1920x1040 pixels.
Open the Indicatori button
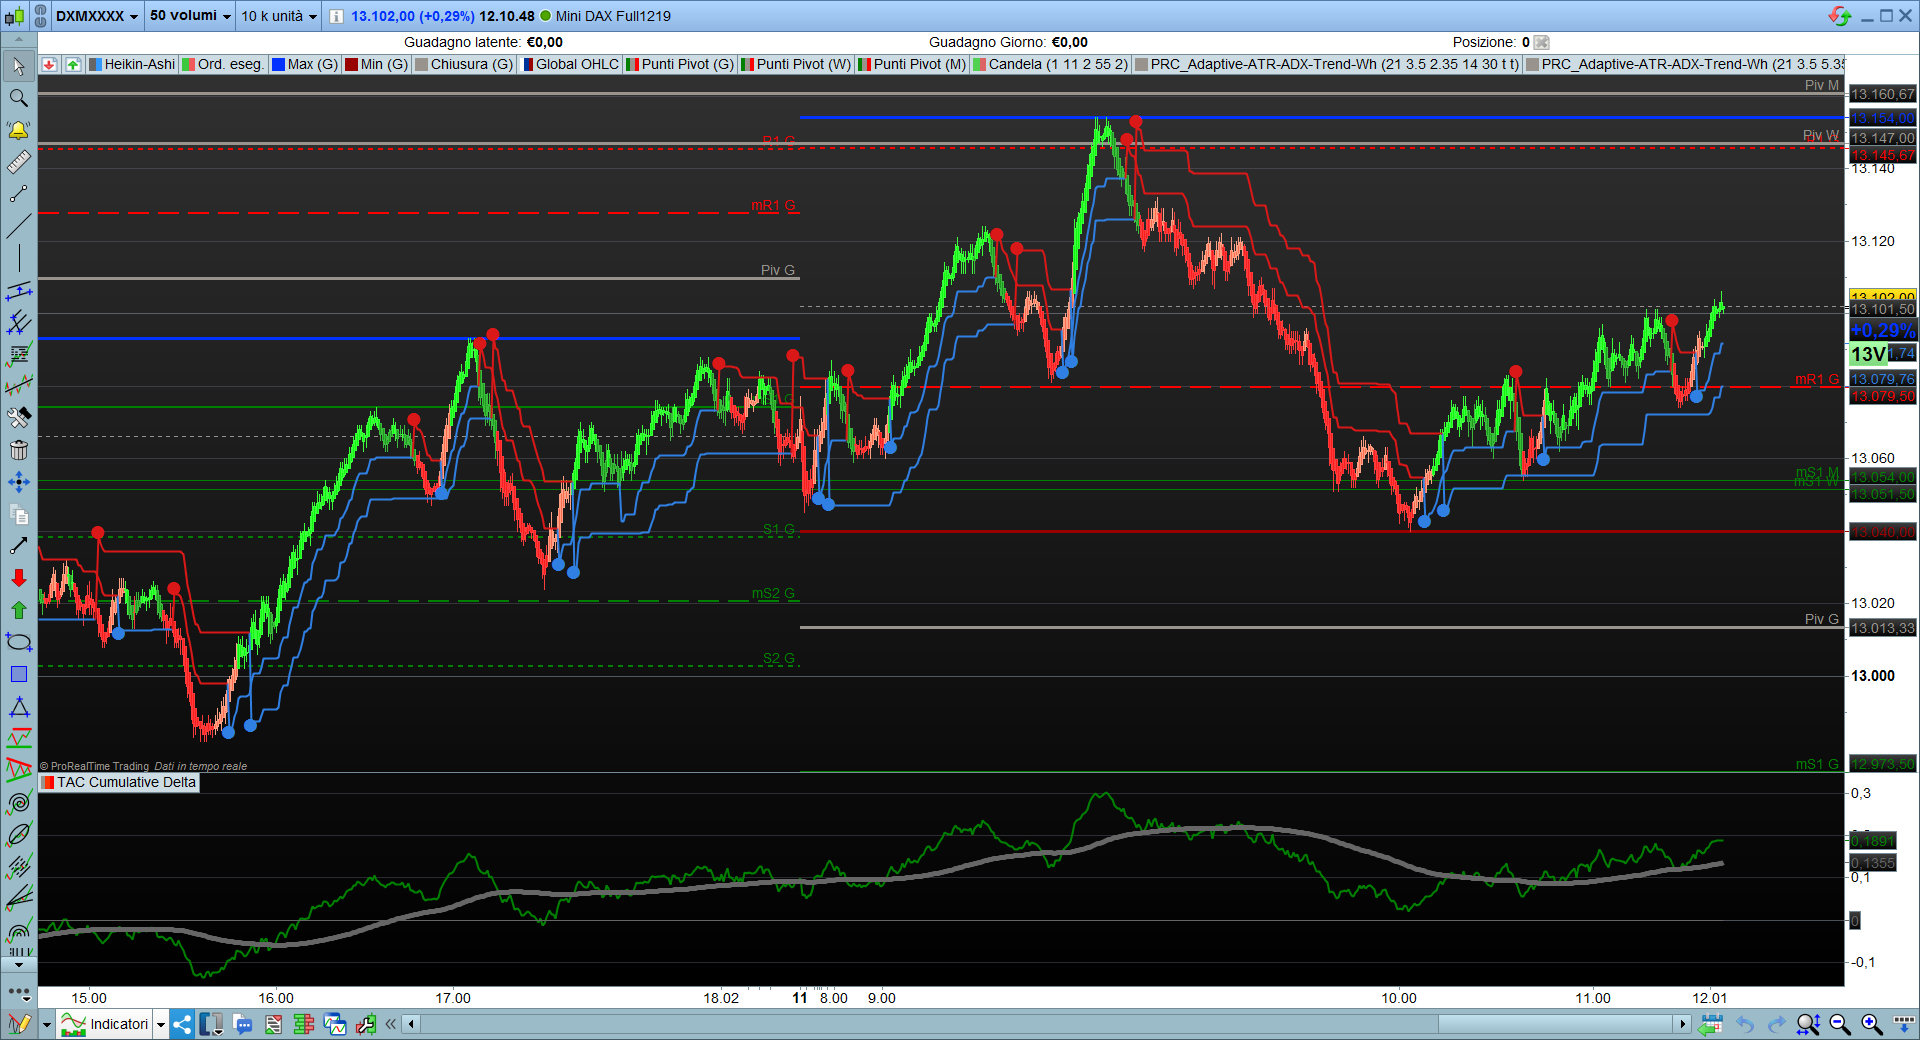(x=105, y=1024)
